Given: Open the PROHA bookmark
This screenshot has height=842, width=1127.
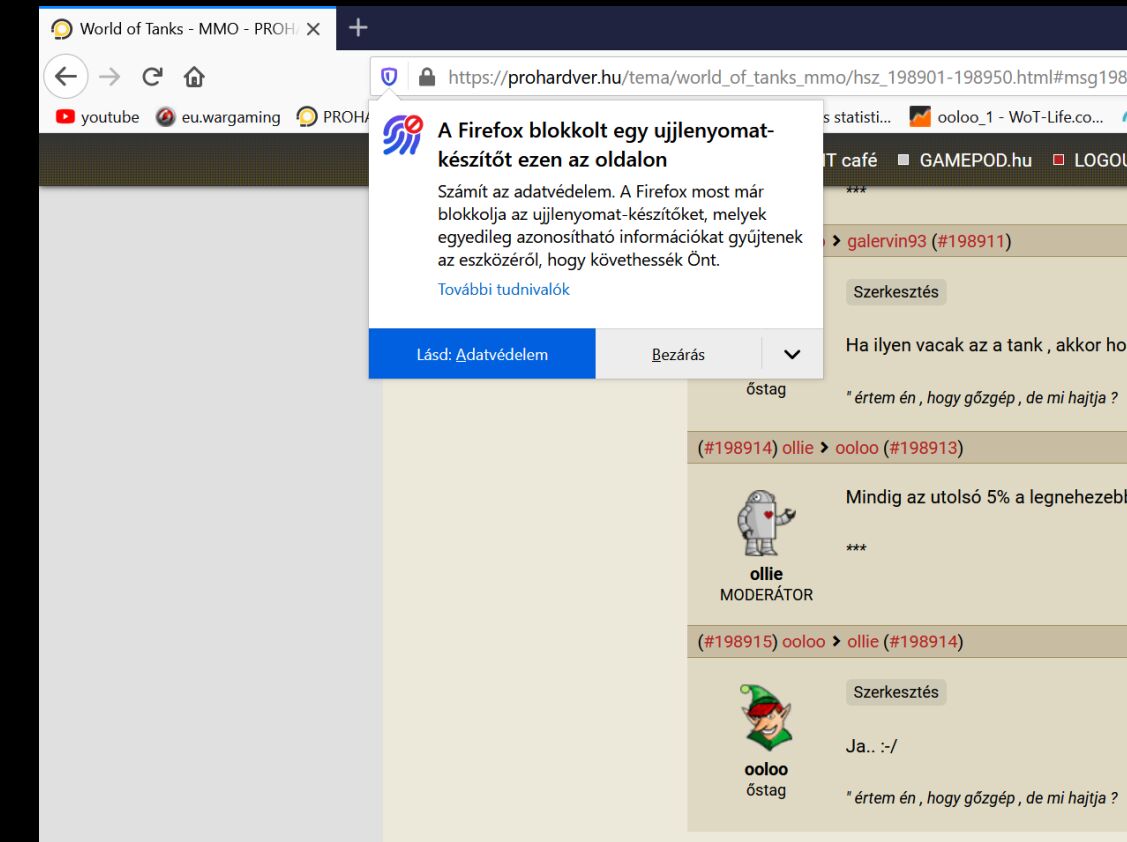Looking at the screenshot, I should [x=333, y=116].
